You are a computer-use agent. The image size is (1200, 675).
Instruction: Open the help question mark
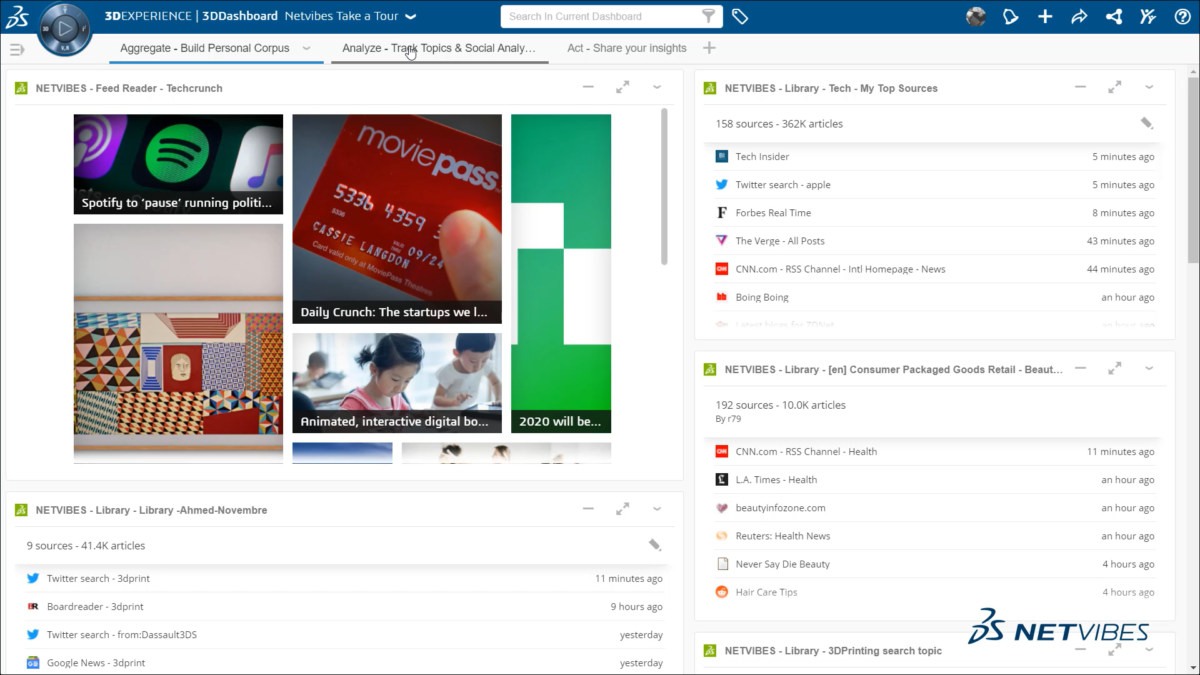(1181, 16)
